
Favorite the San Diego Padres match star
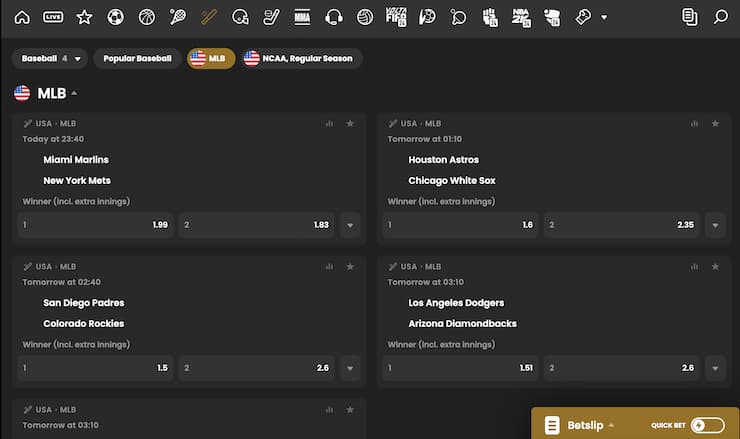pyautogui.click(x=350, y=267)
